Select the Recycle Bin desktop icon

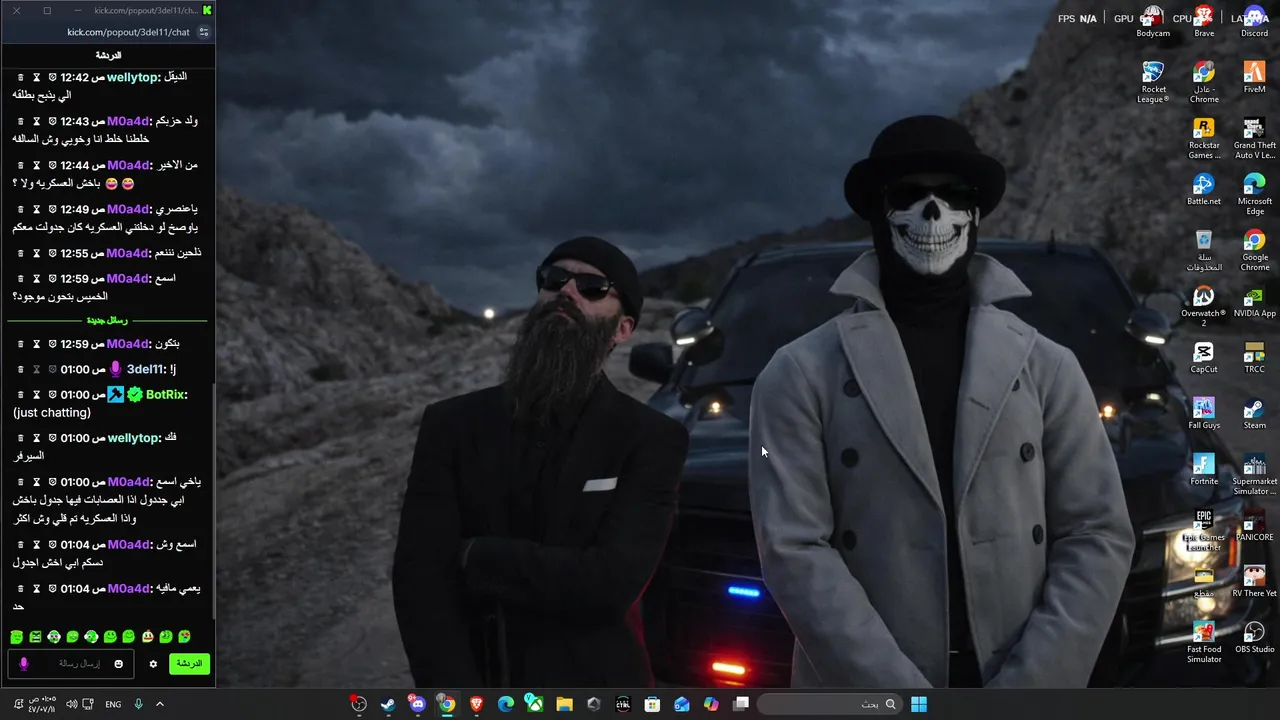tap(1204, 250)
